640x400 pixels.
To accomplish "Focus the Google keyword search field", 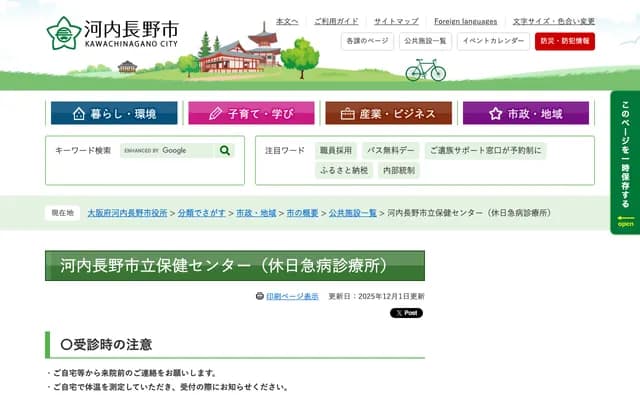I will click(x=166, y=150).
